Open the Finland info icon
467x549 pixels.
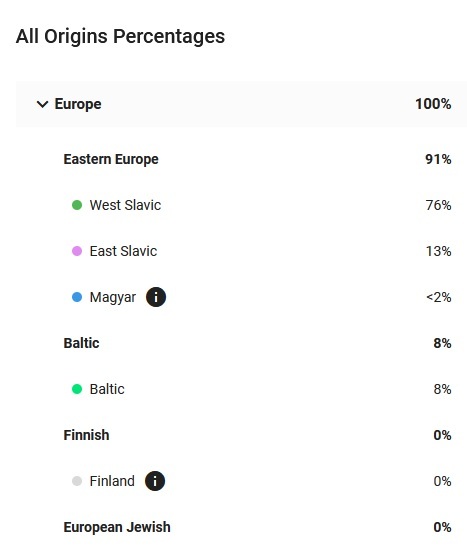coord(155,481)
